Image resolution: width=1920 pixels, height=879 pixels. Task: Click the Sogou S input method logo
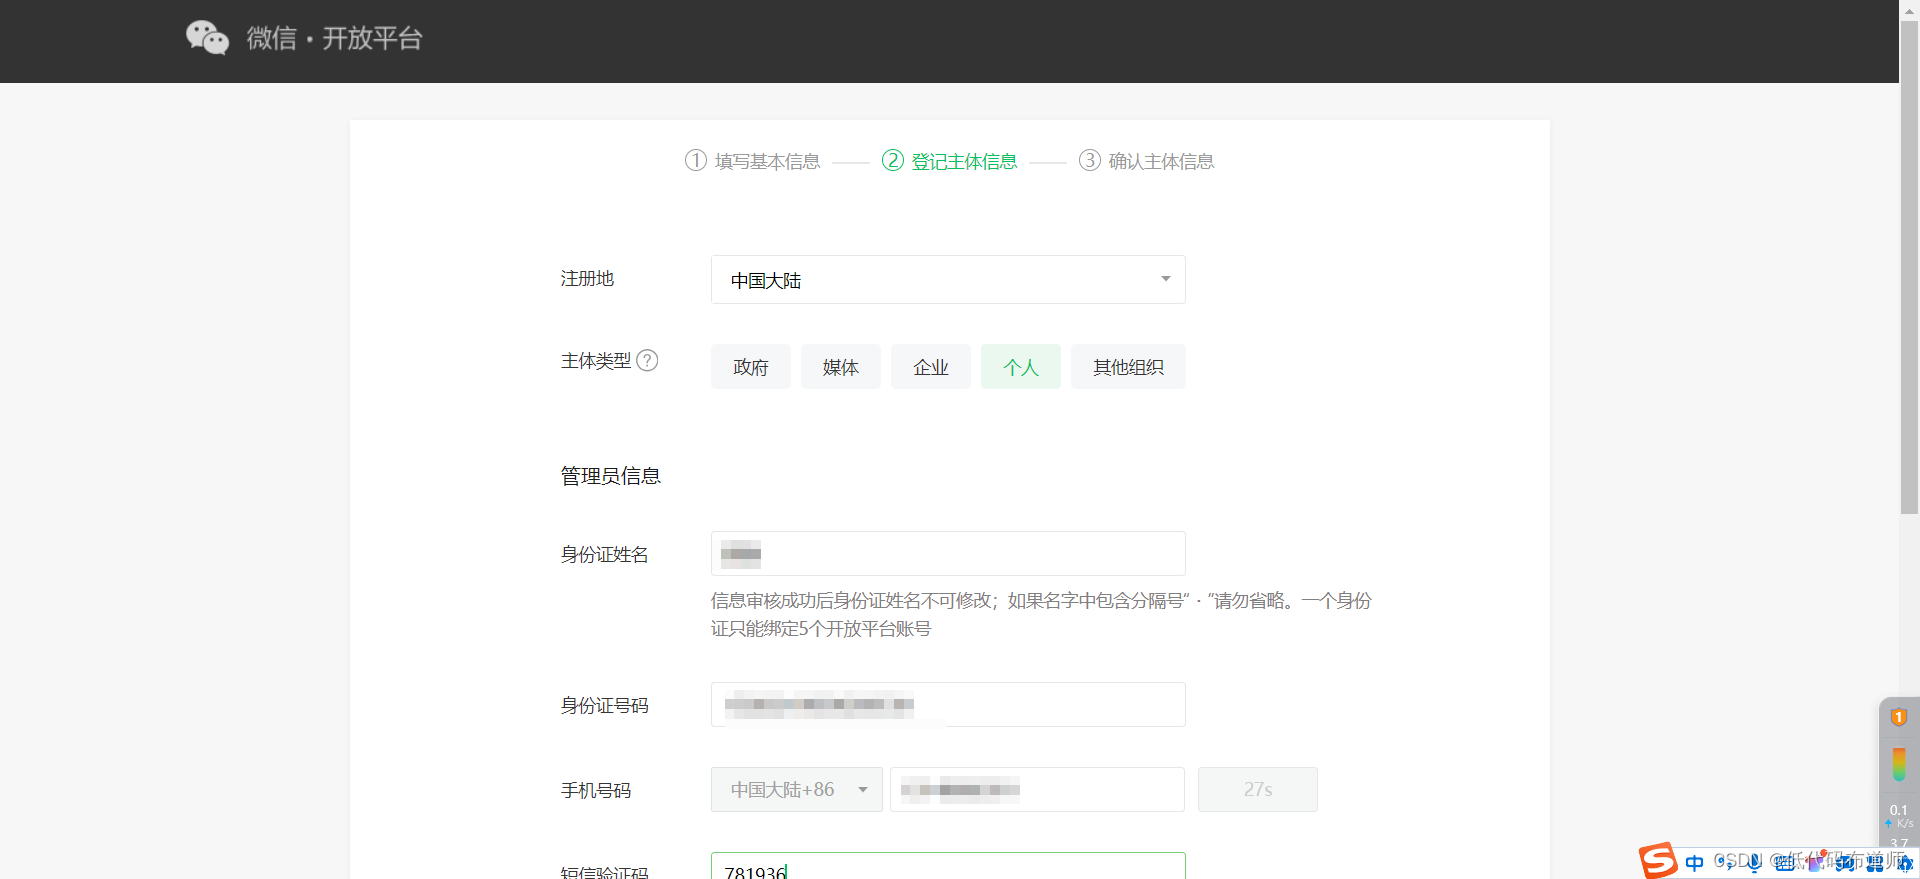click(1658, 861)
